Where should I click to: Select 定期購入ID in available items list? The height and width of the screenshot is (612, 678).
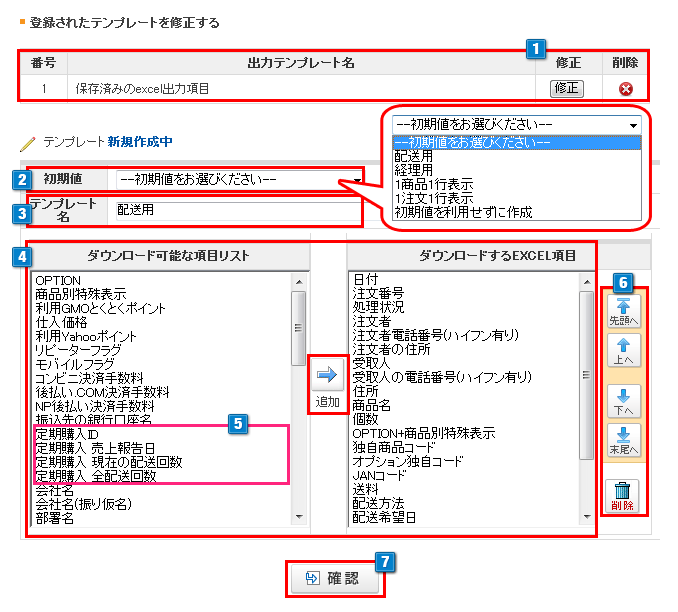point(69,434)
